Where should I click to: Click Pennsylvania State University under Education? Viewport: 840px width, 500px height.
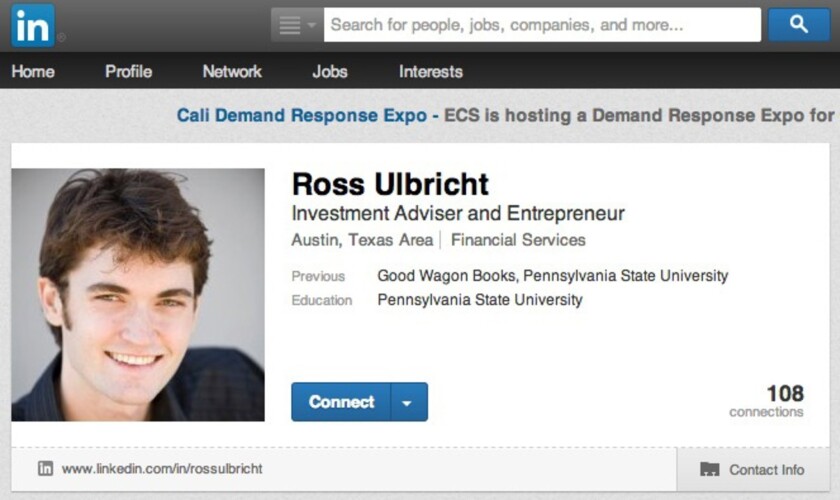coord(479,300)
